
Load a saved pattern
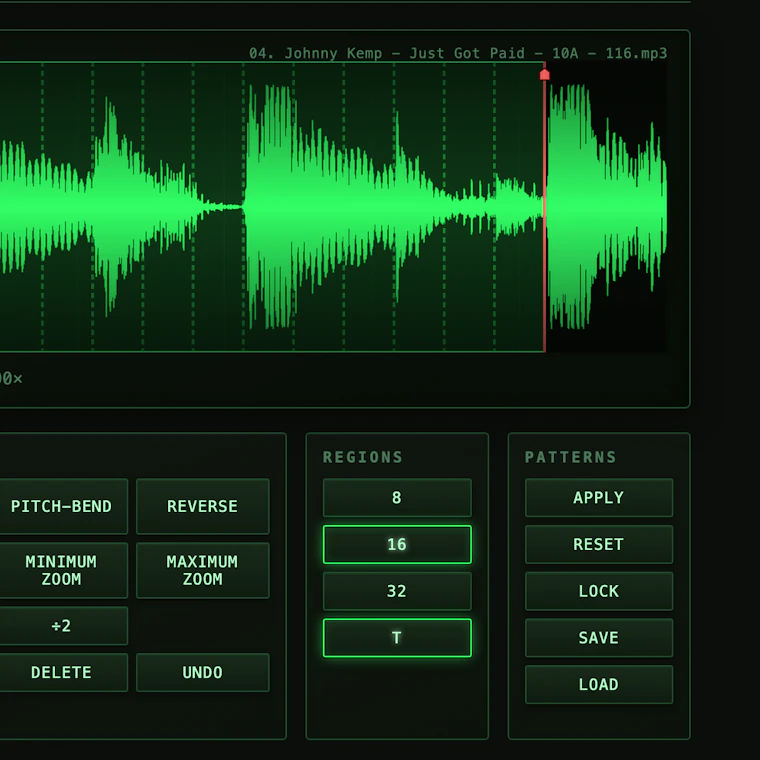(599, 684)
